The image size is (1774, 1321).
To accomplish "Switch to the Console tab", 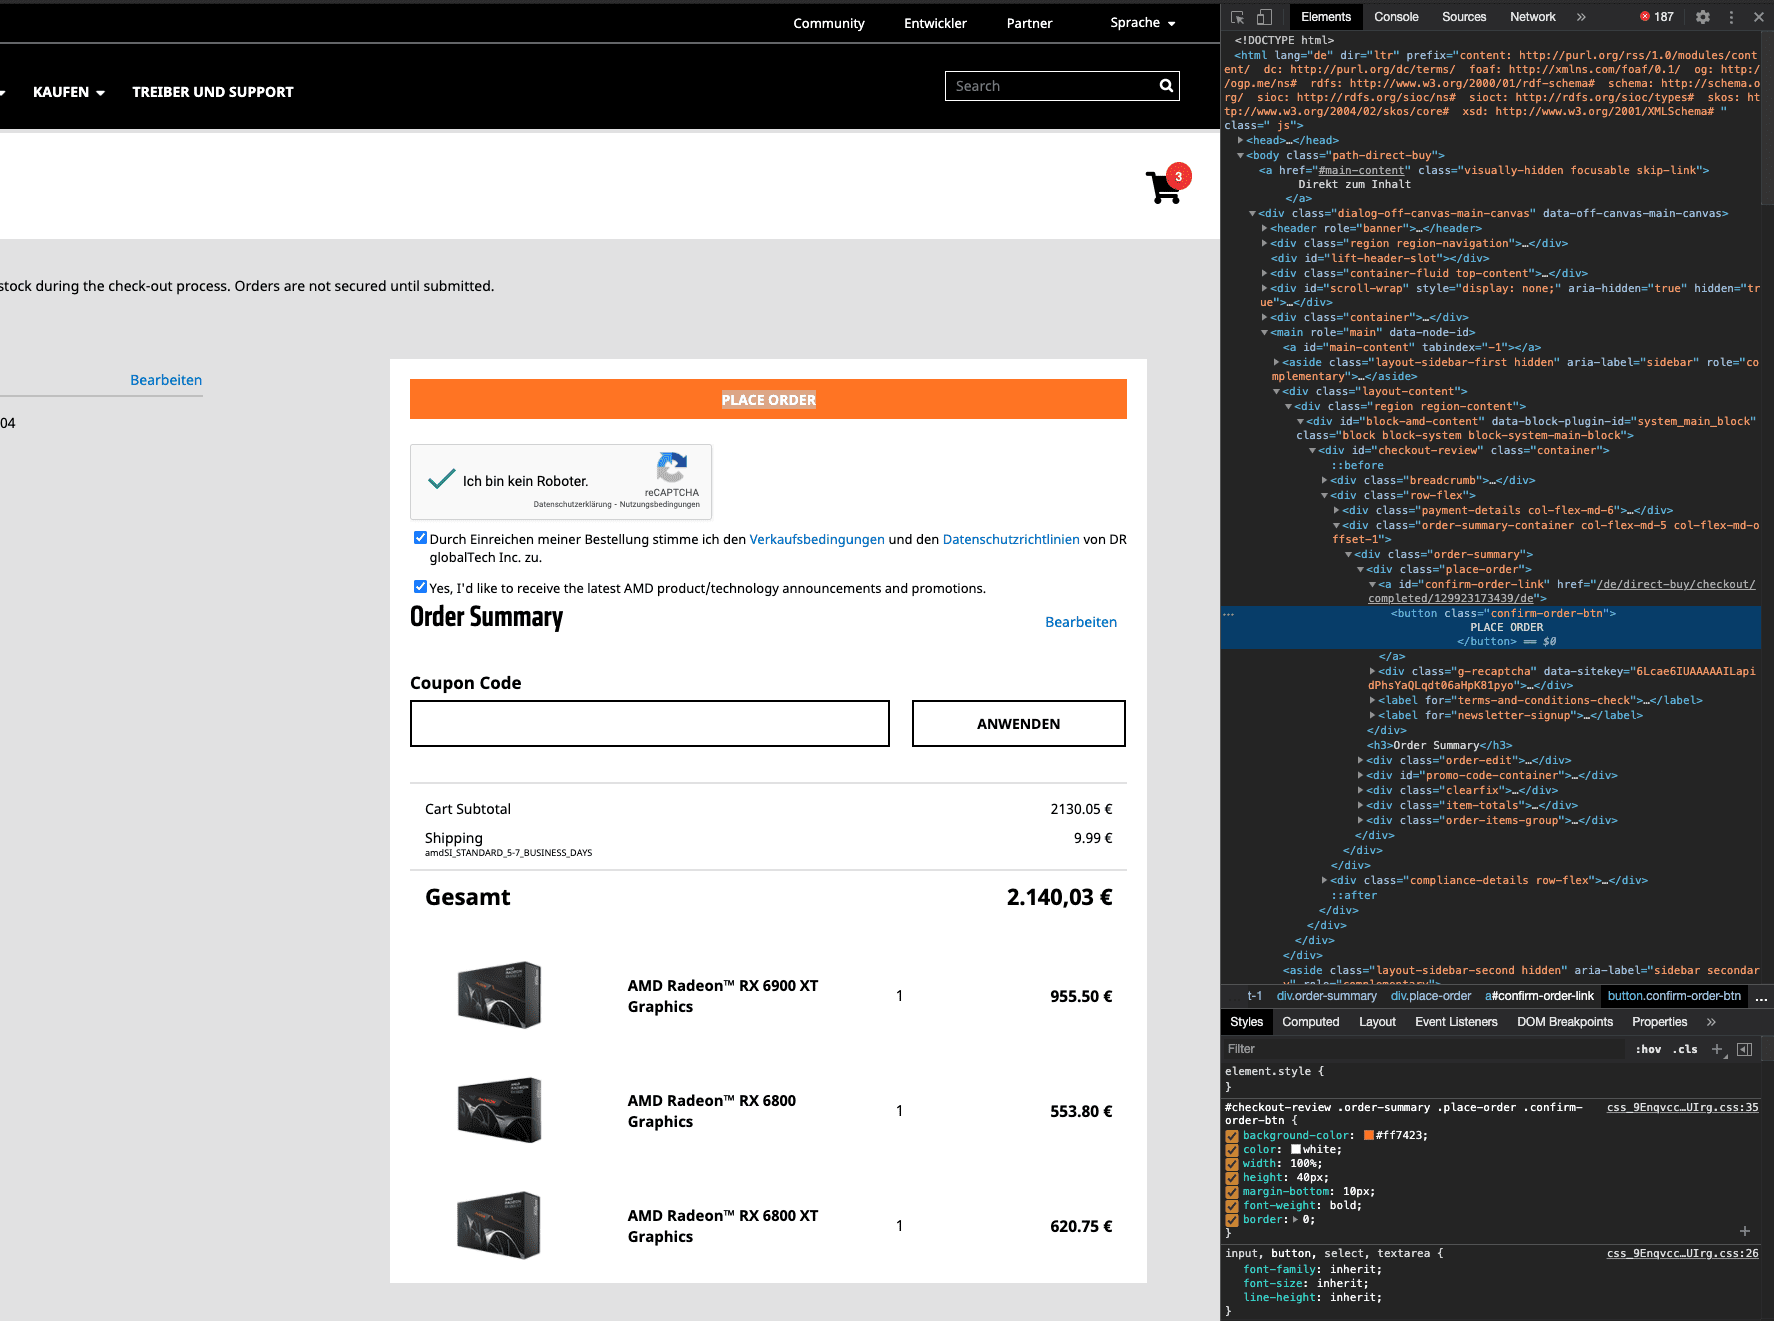I will pyautogui.click(x=1396, y=17).
